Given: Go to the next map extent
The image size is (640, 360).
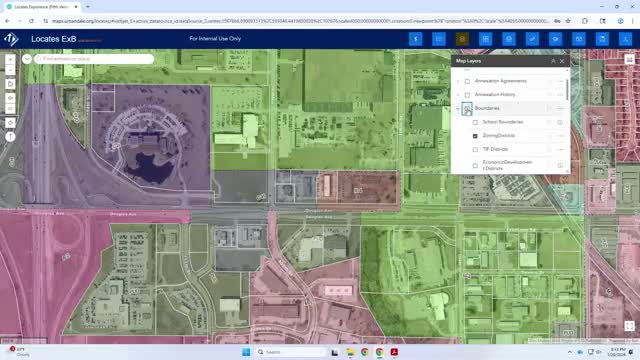Looking at the screenshot, I should point(10,109).
